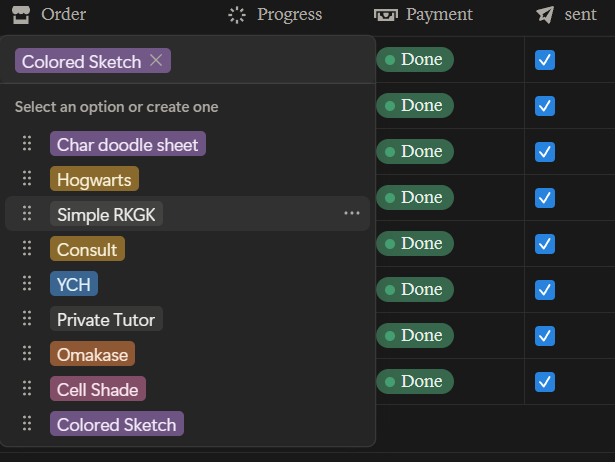
Task: Uncheck the sent checkbox in sixth row
Action: click(545, 290)
